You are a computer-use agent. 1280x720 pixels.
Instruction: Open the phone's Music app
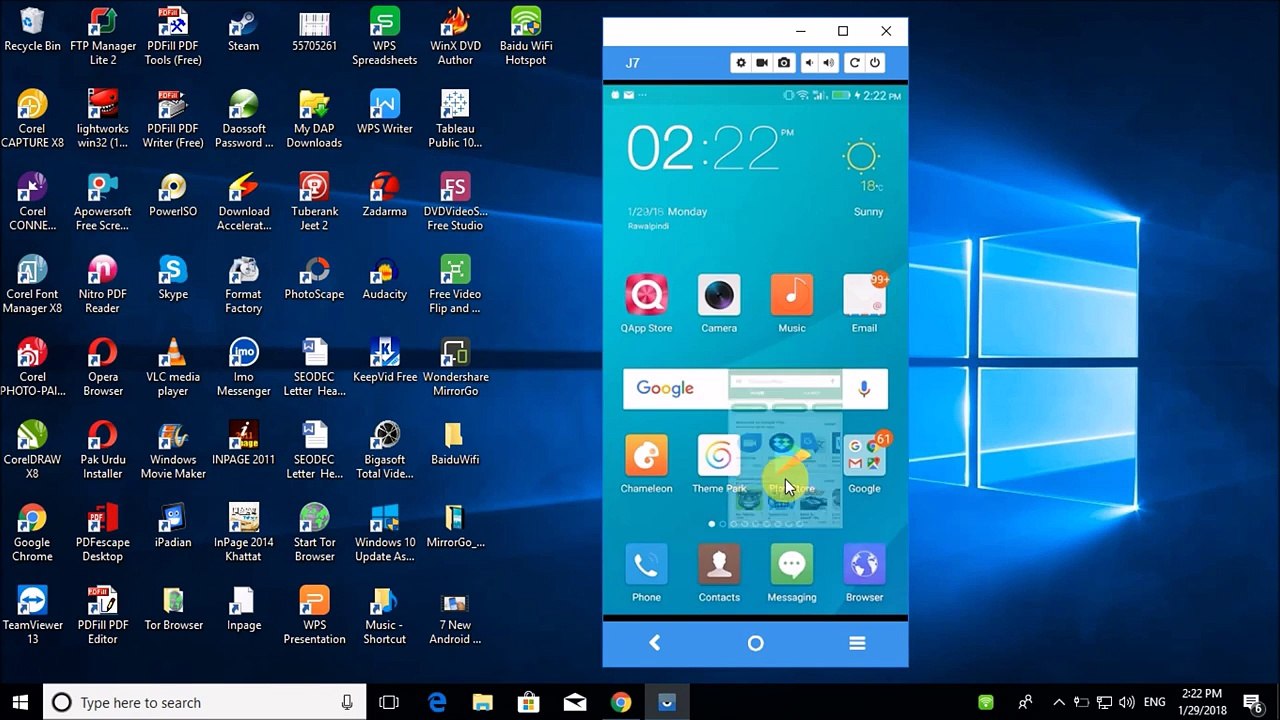[792, 303]
